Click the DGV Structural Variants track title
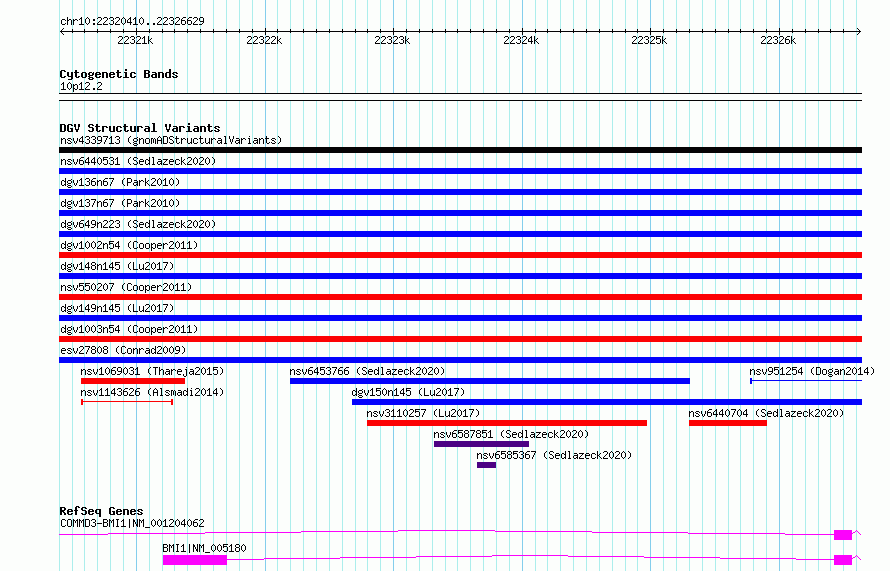Viewport: 890px width, 571px height. pyautogui.click(x=140, y=128)
